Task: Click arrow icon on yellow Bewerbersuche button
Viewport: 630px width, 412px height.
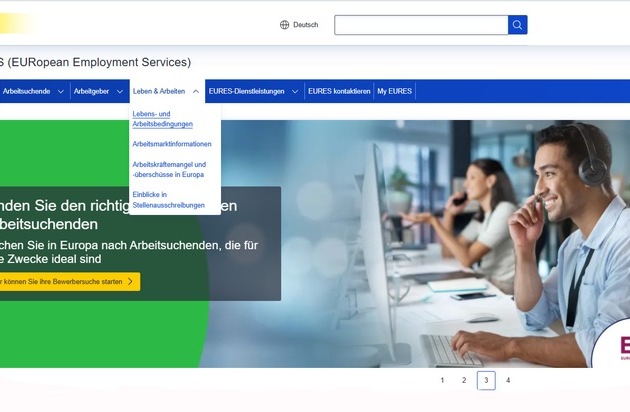Action: tap(130, 282)
